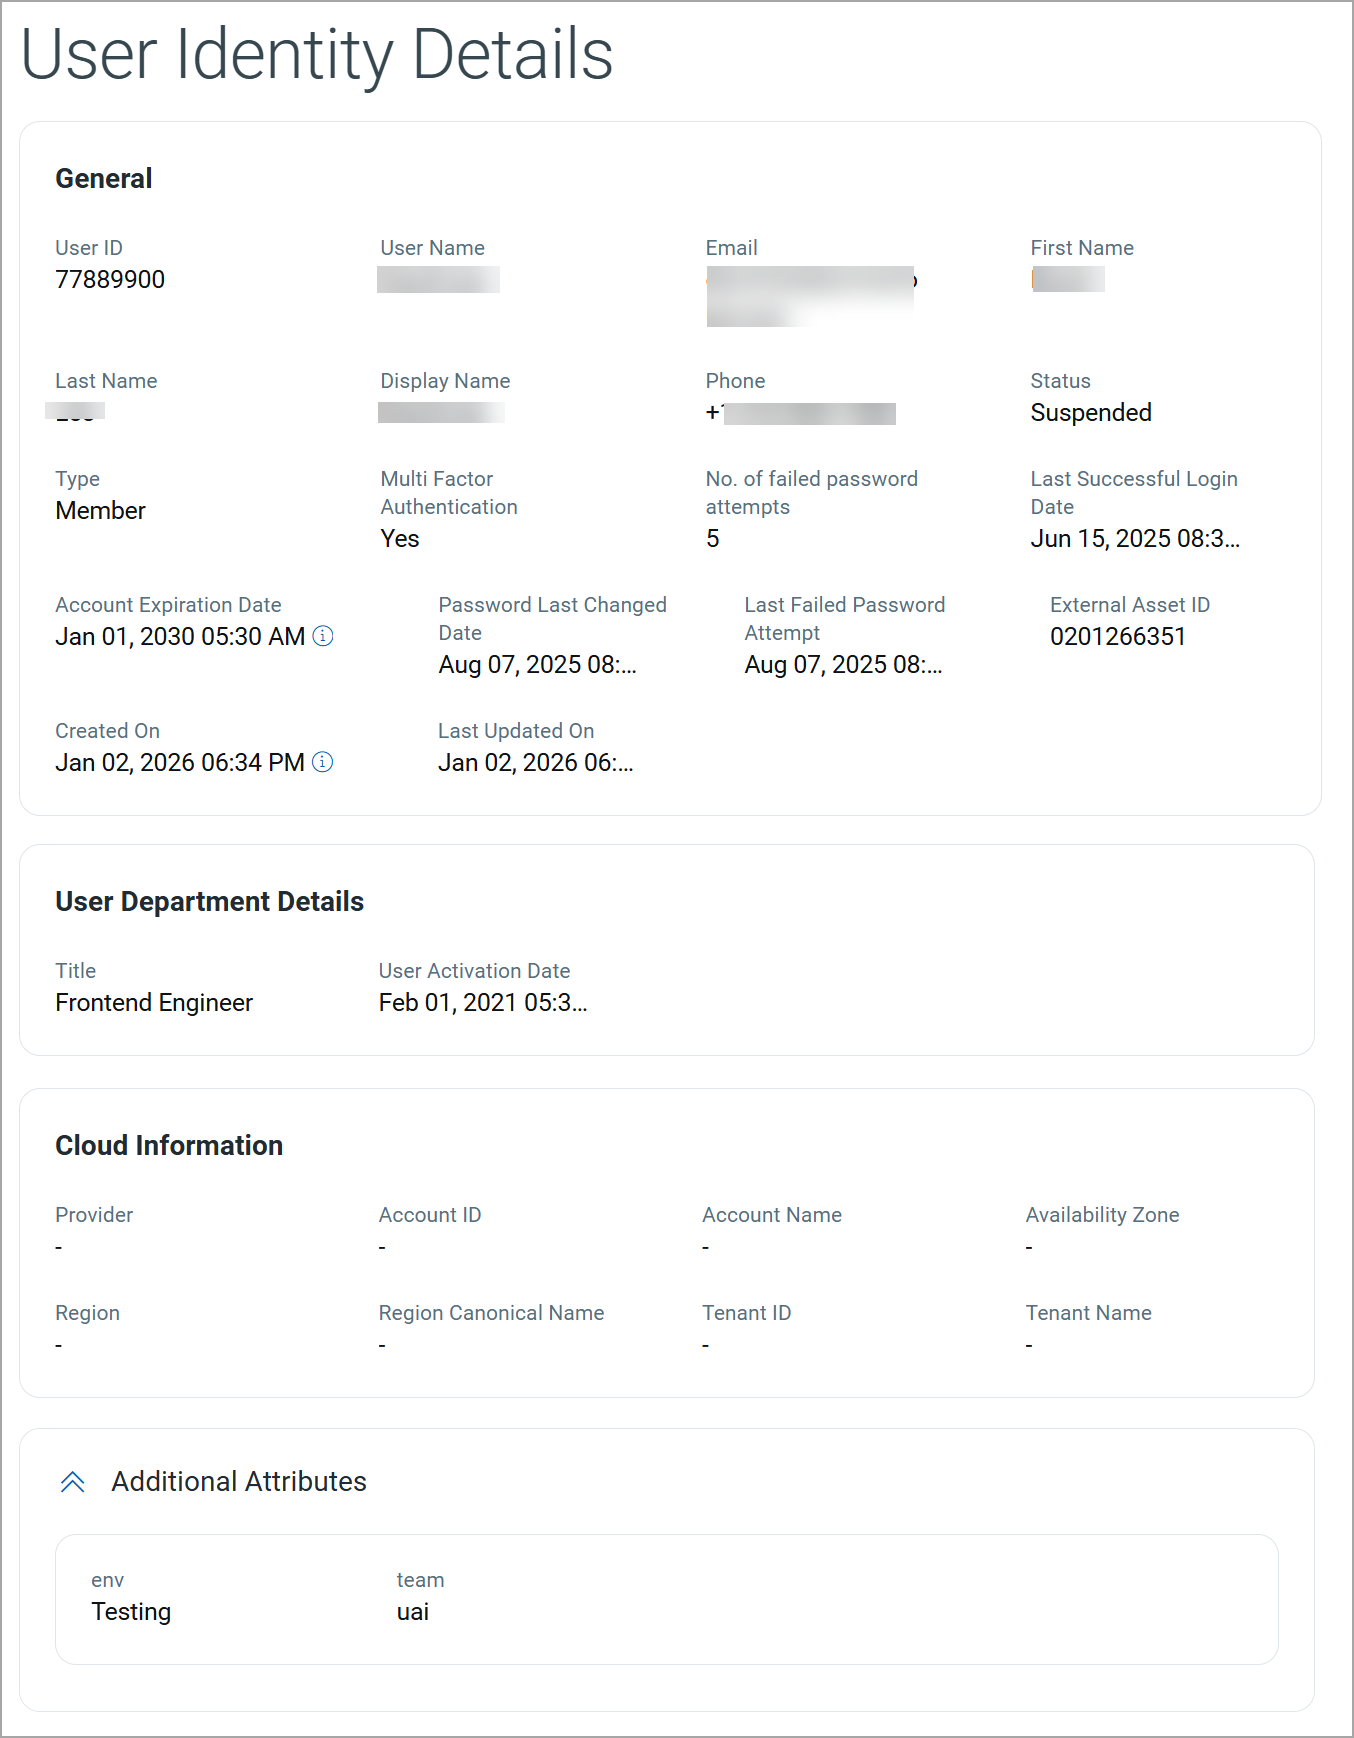Collapse the Additional Attributes section
The height and width of the screenshot is (1738, 1354).
click(73, 1482)
